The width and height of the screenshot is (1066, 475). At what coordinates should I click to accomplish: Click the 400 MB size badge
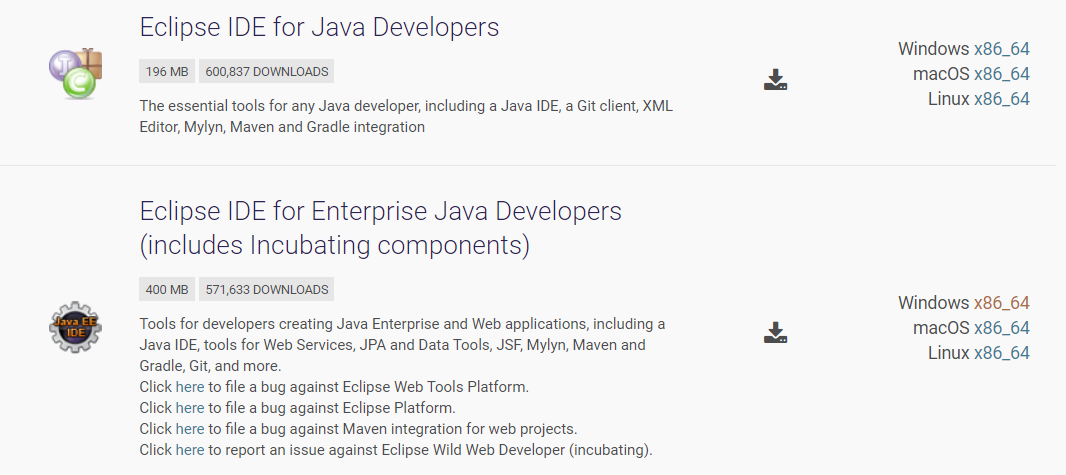[x=167, y=289]
